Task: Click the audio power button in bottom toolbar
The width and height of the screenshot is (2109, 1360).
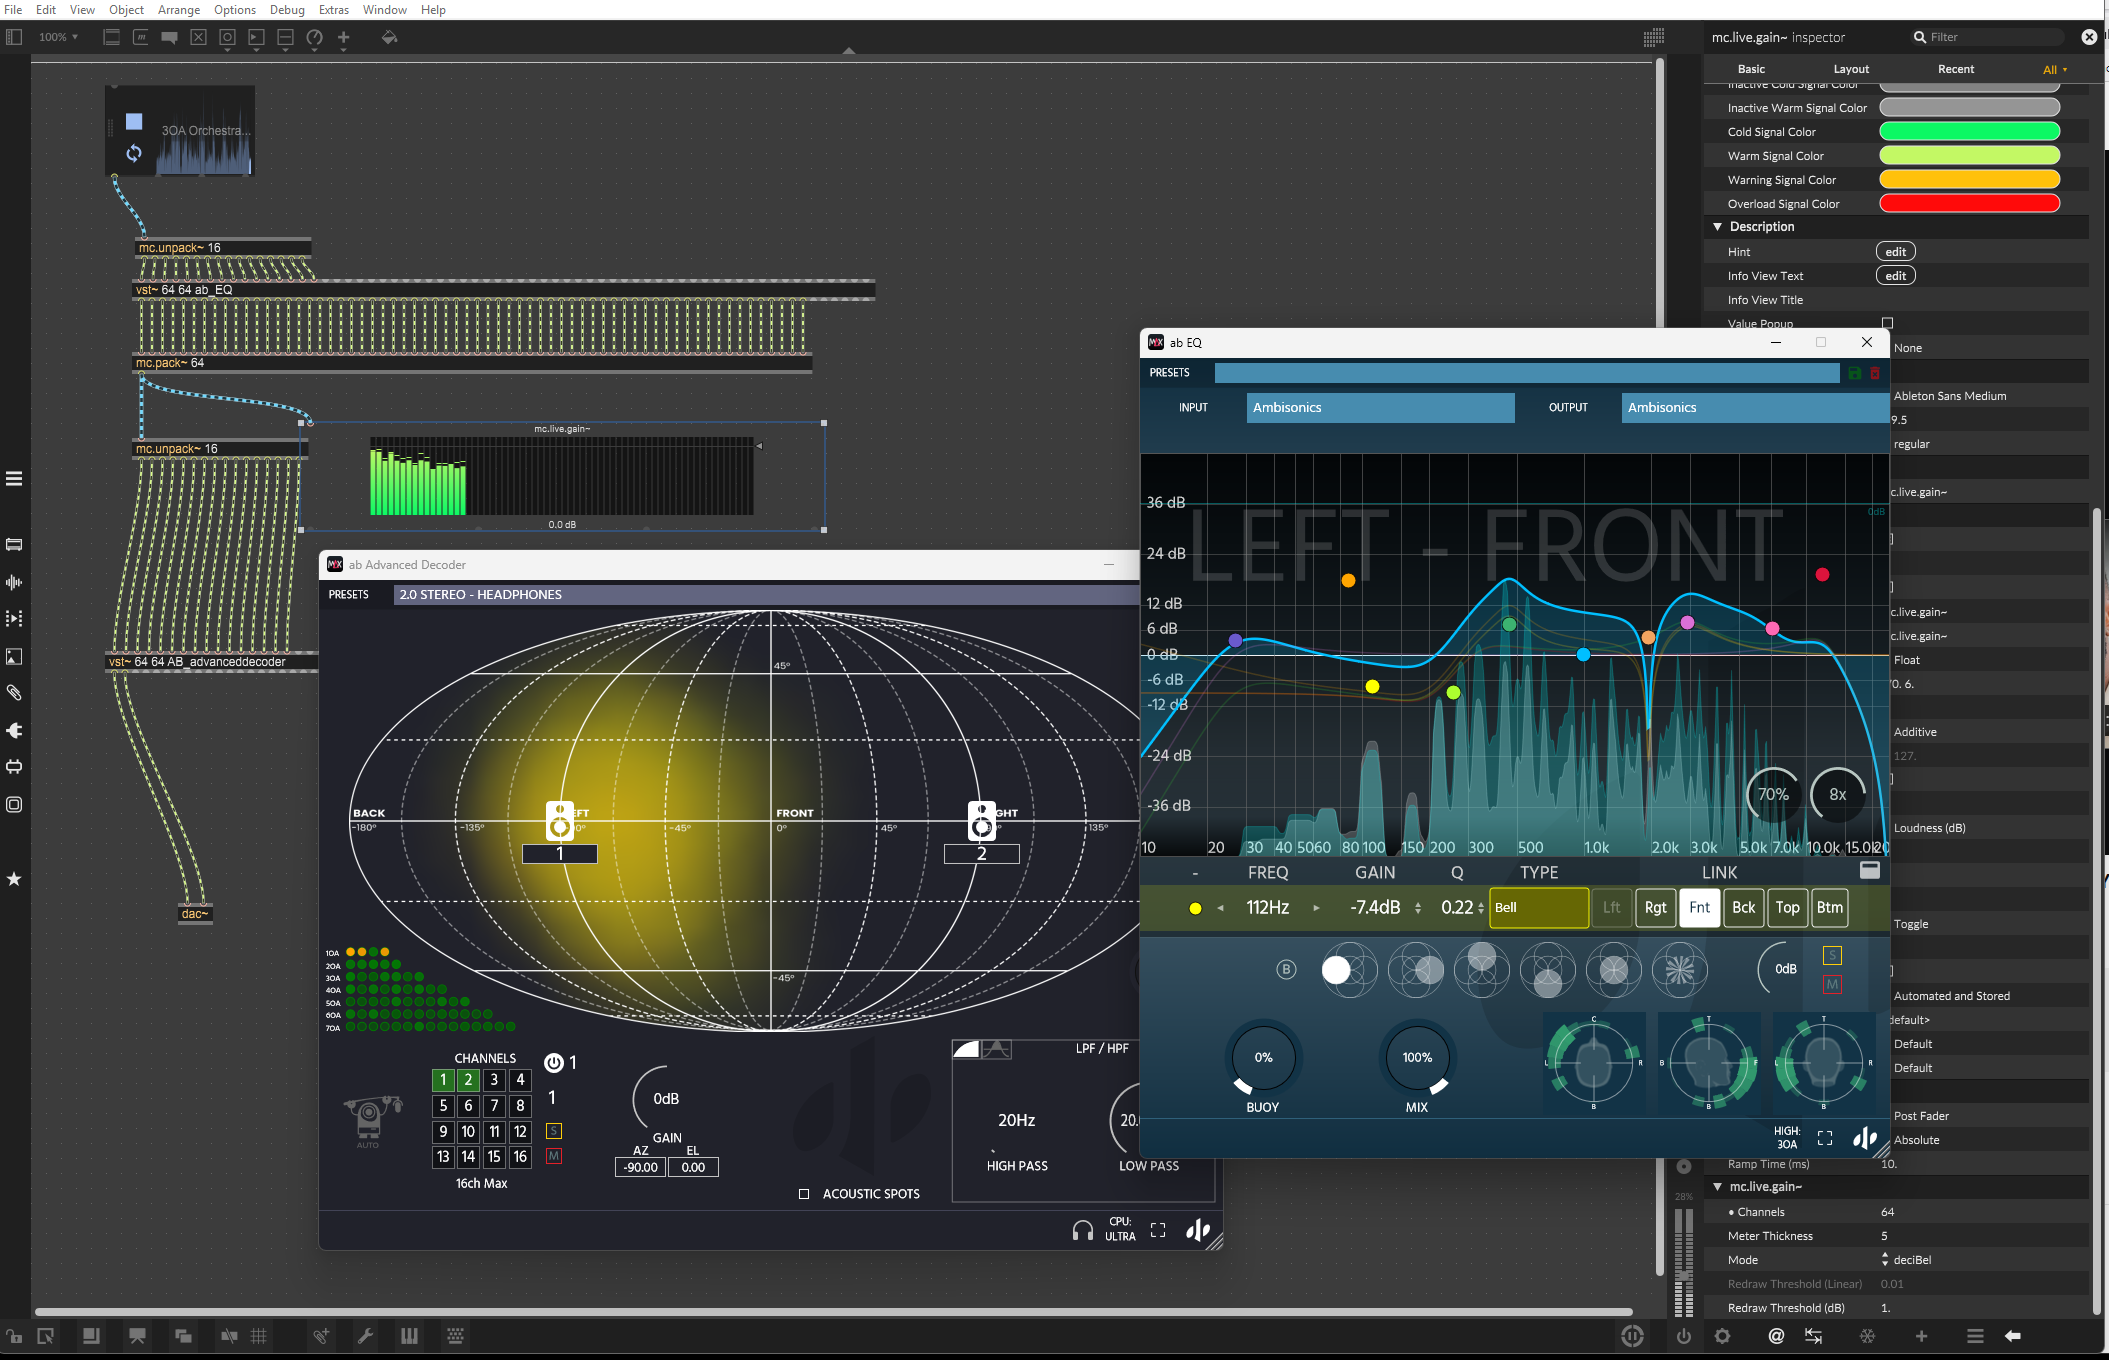Action: (x=1684, y=1336)
